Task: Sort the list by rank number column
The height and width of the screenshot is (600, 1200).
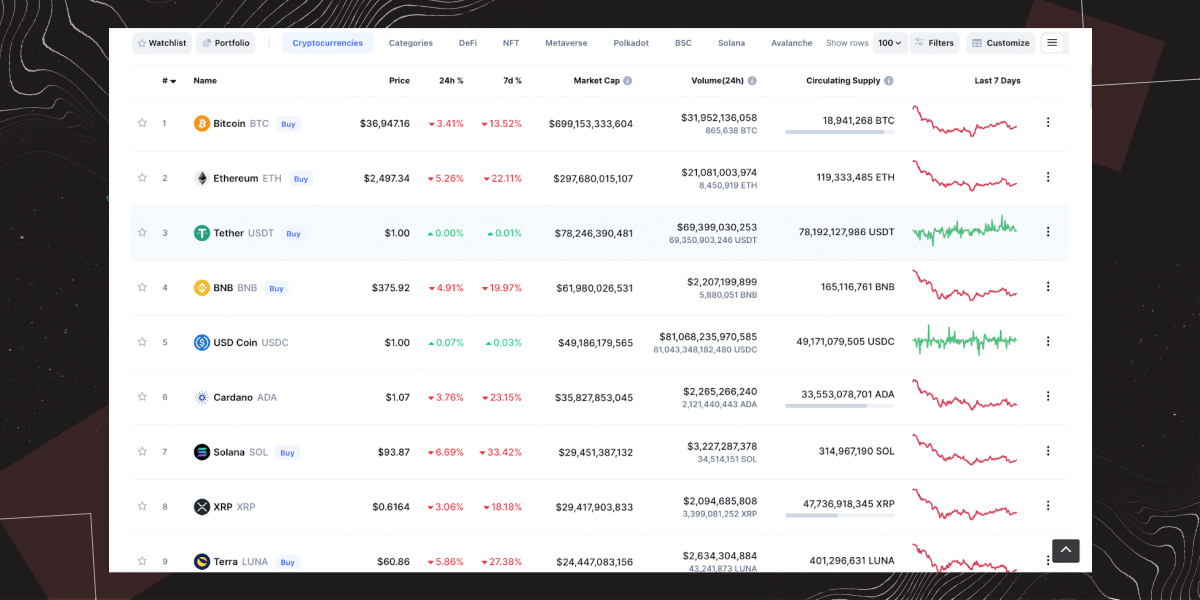Action: pos(169,81)
